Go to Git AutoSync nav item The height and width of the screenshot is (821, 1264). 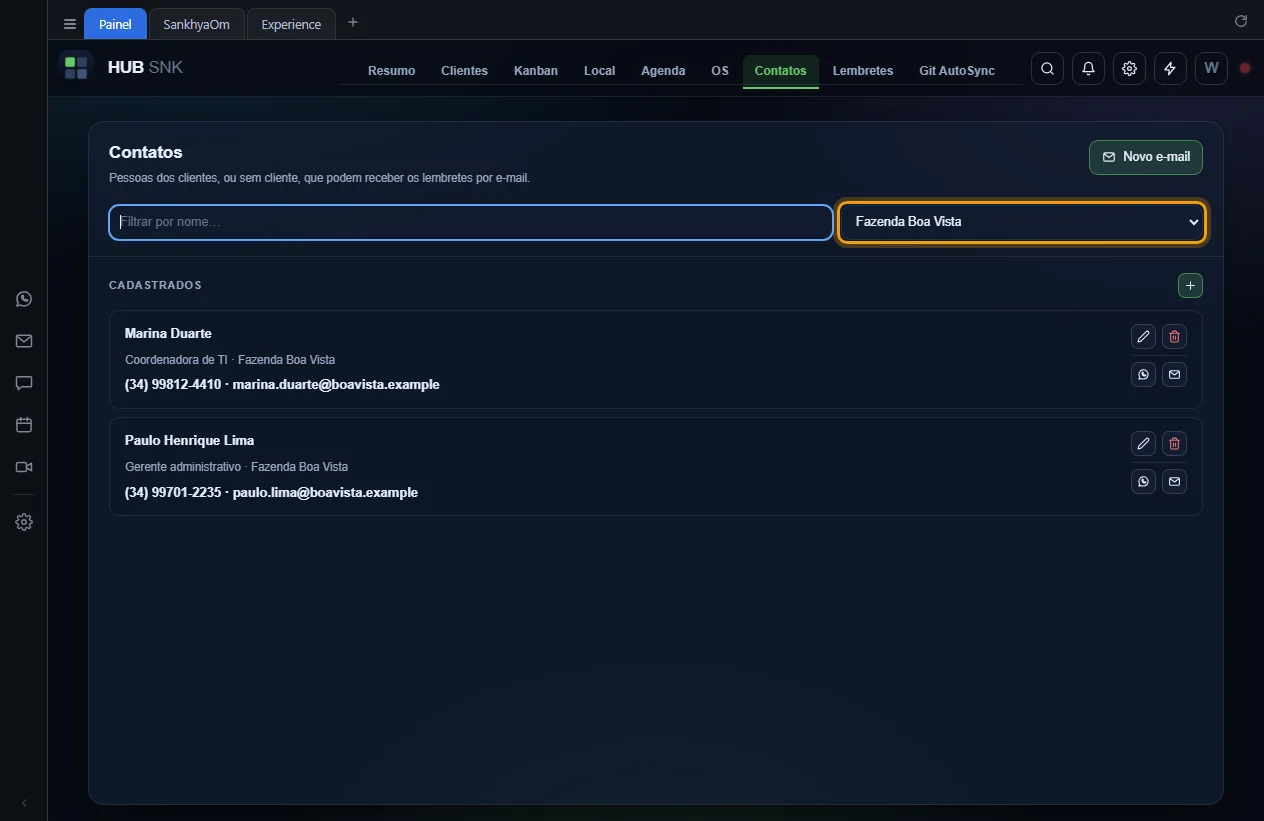pyautogui.click(x=957, y=71)
